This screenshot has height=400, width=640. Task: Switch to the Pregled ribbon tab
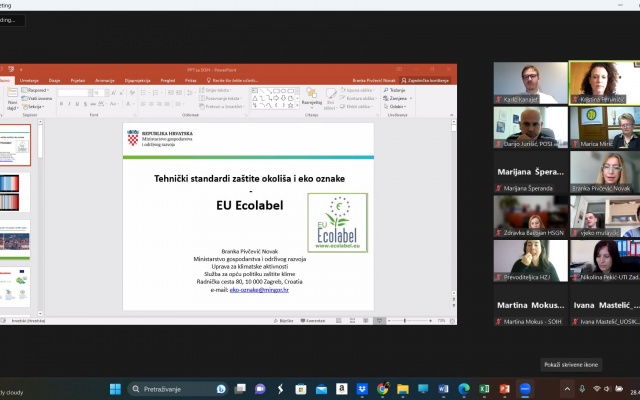pos(168,80)
